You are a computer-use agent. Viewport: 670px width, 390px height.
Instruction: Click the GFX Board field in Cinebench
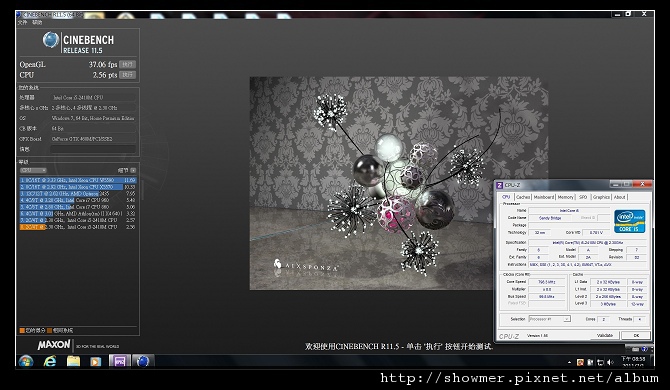(x=93, y=139)
